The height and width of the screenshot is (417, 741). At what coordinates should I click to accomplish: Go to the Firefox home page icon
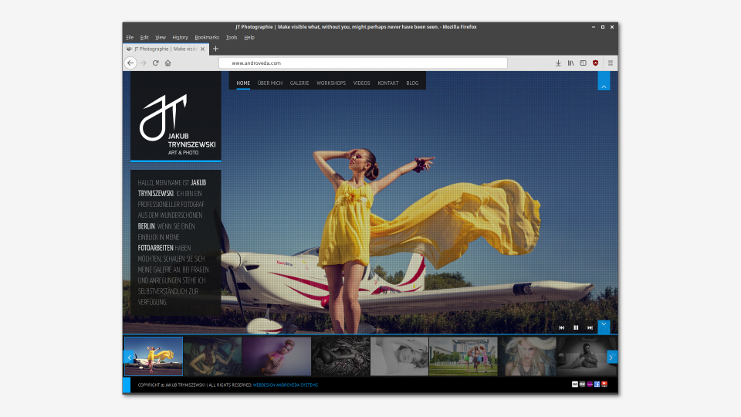(x=168, y=63)
